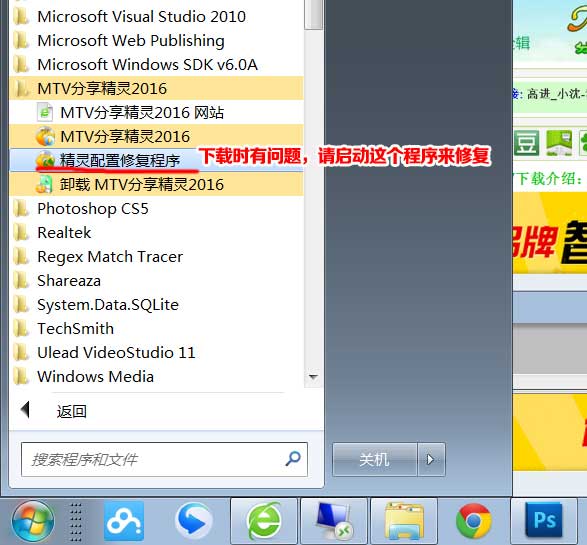Viewport: 587px width, 545px height.
Task: Click the green 豆 icon in browser window
Action: pos(526,143)
